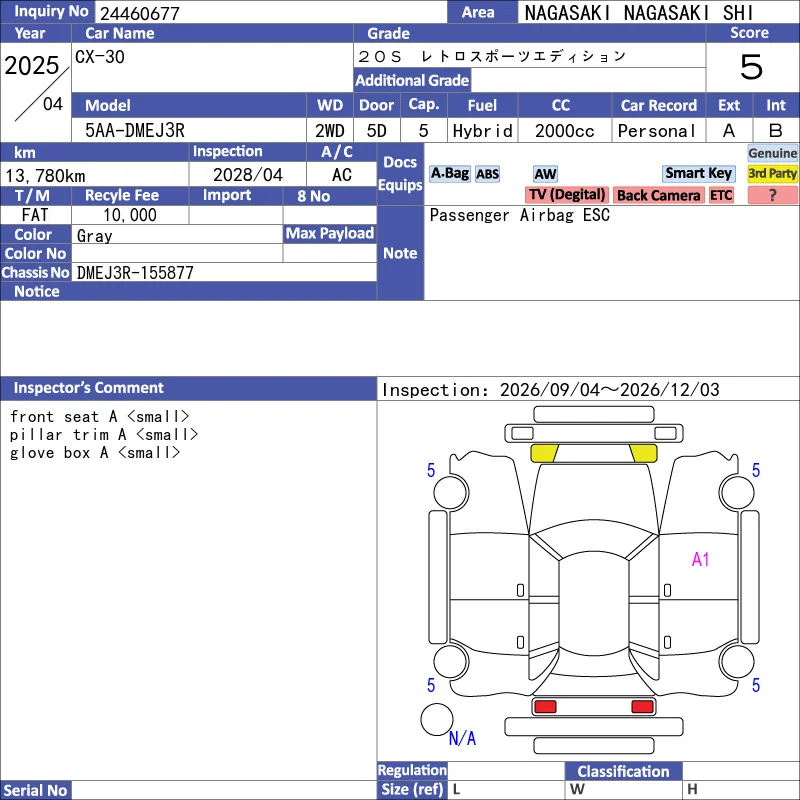Click the Classification header cell

tap(623, 771)
